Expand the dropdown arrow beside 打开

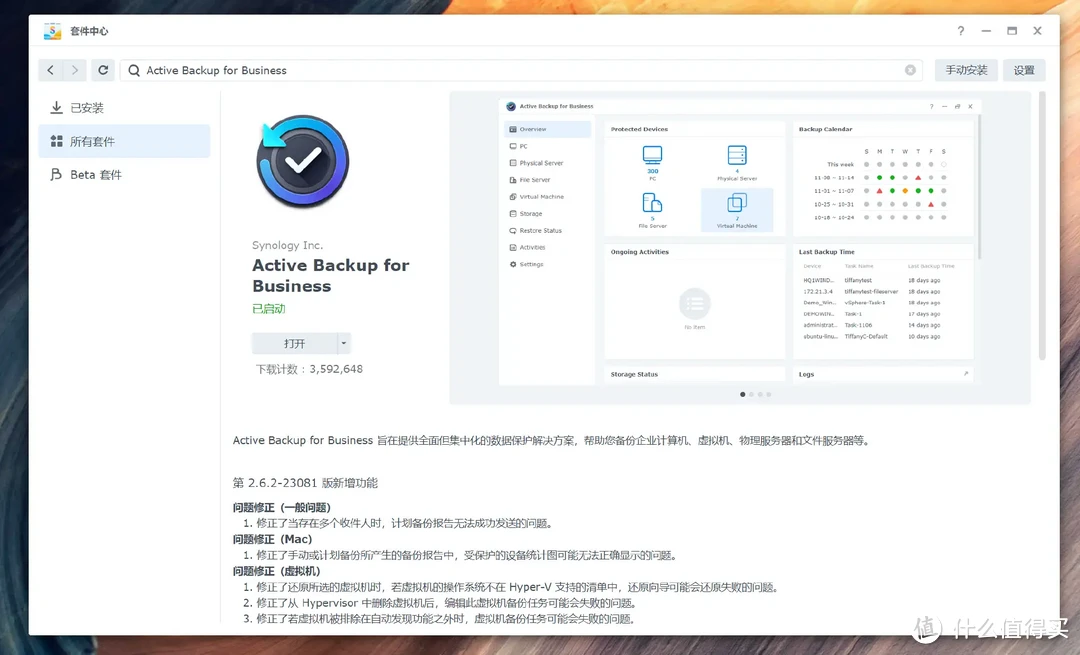(x=344, y=343)
